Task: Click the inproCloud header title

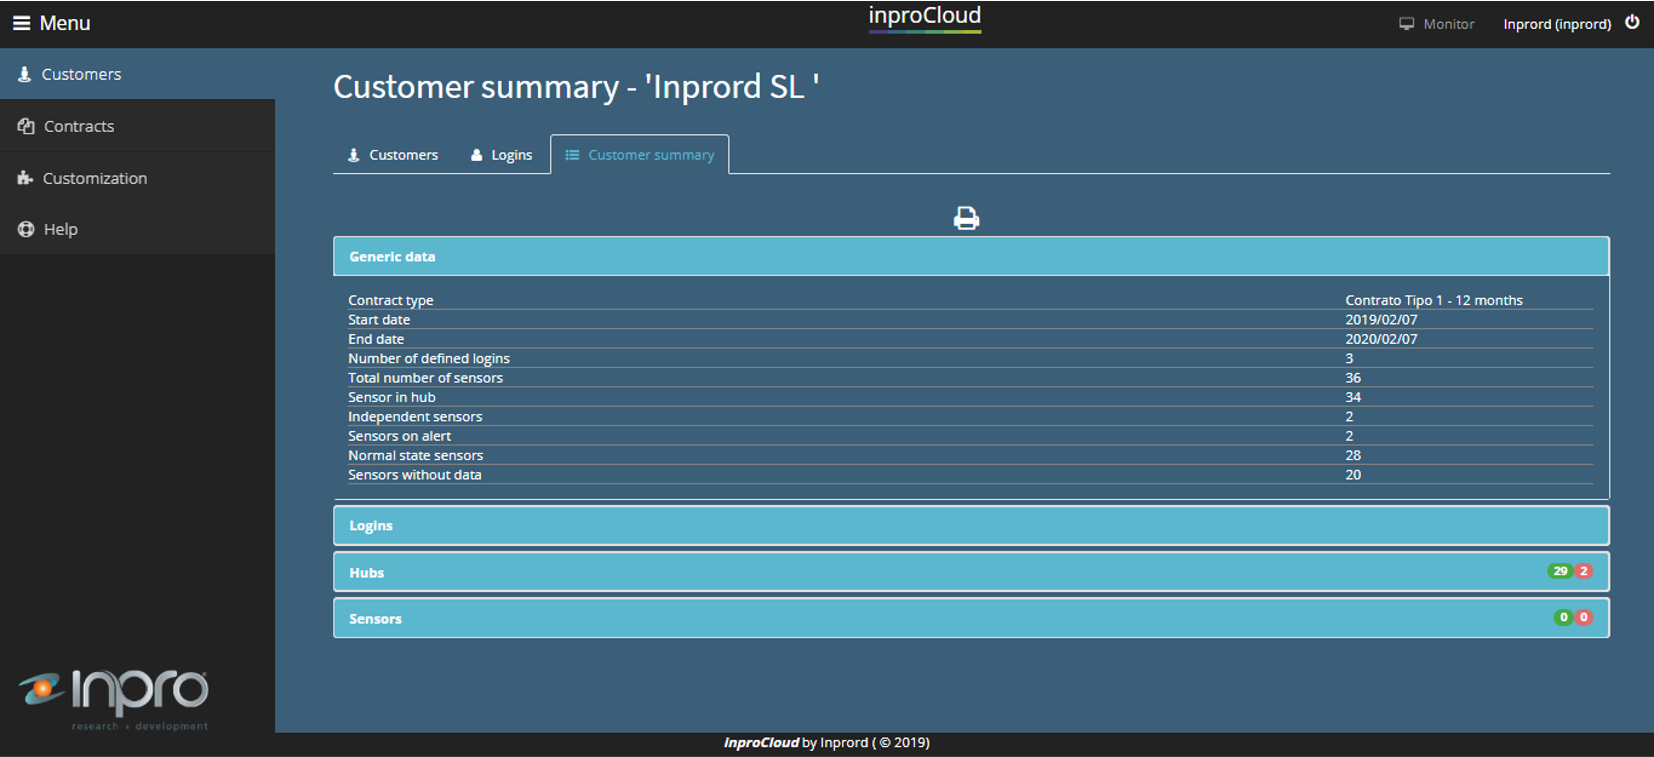Action: (925, 16)
